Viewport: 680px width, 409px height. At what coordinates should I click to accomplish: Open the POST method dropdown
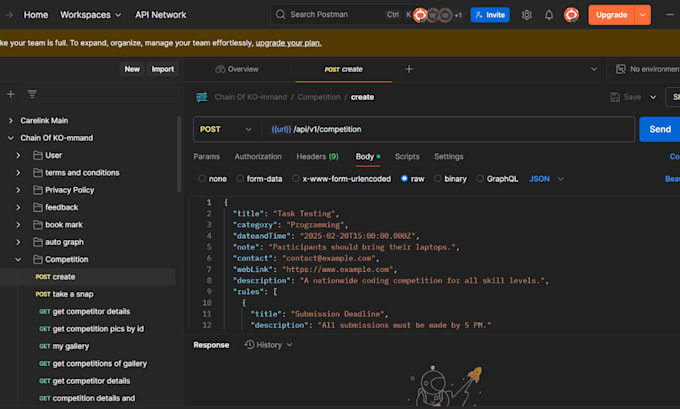[x=226, y=129]
